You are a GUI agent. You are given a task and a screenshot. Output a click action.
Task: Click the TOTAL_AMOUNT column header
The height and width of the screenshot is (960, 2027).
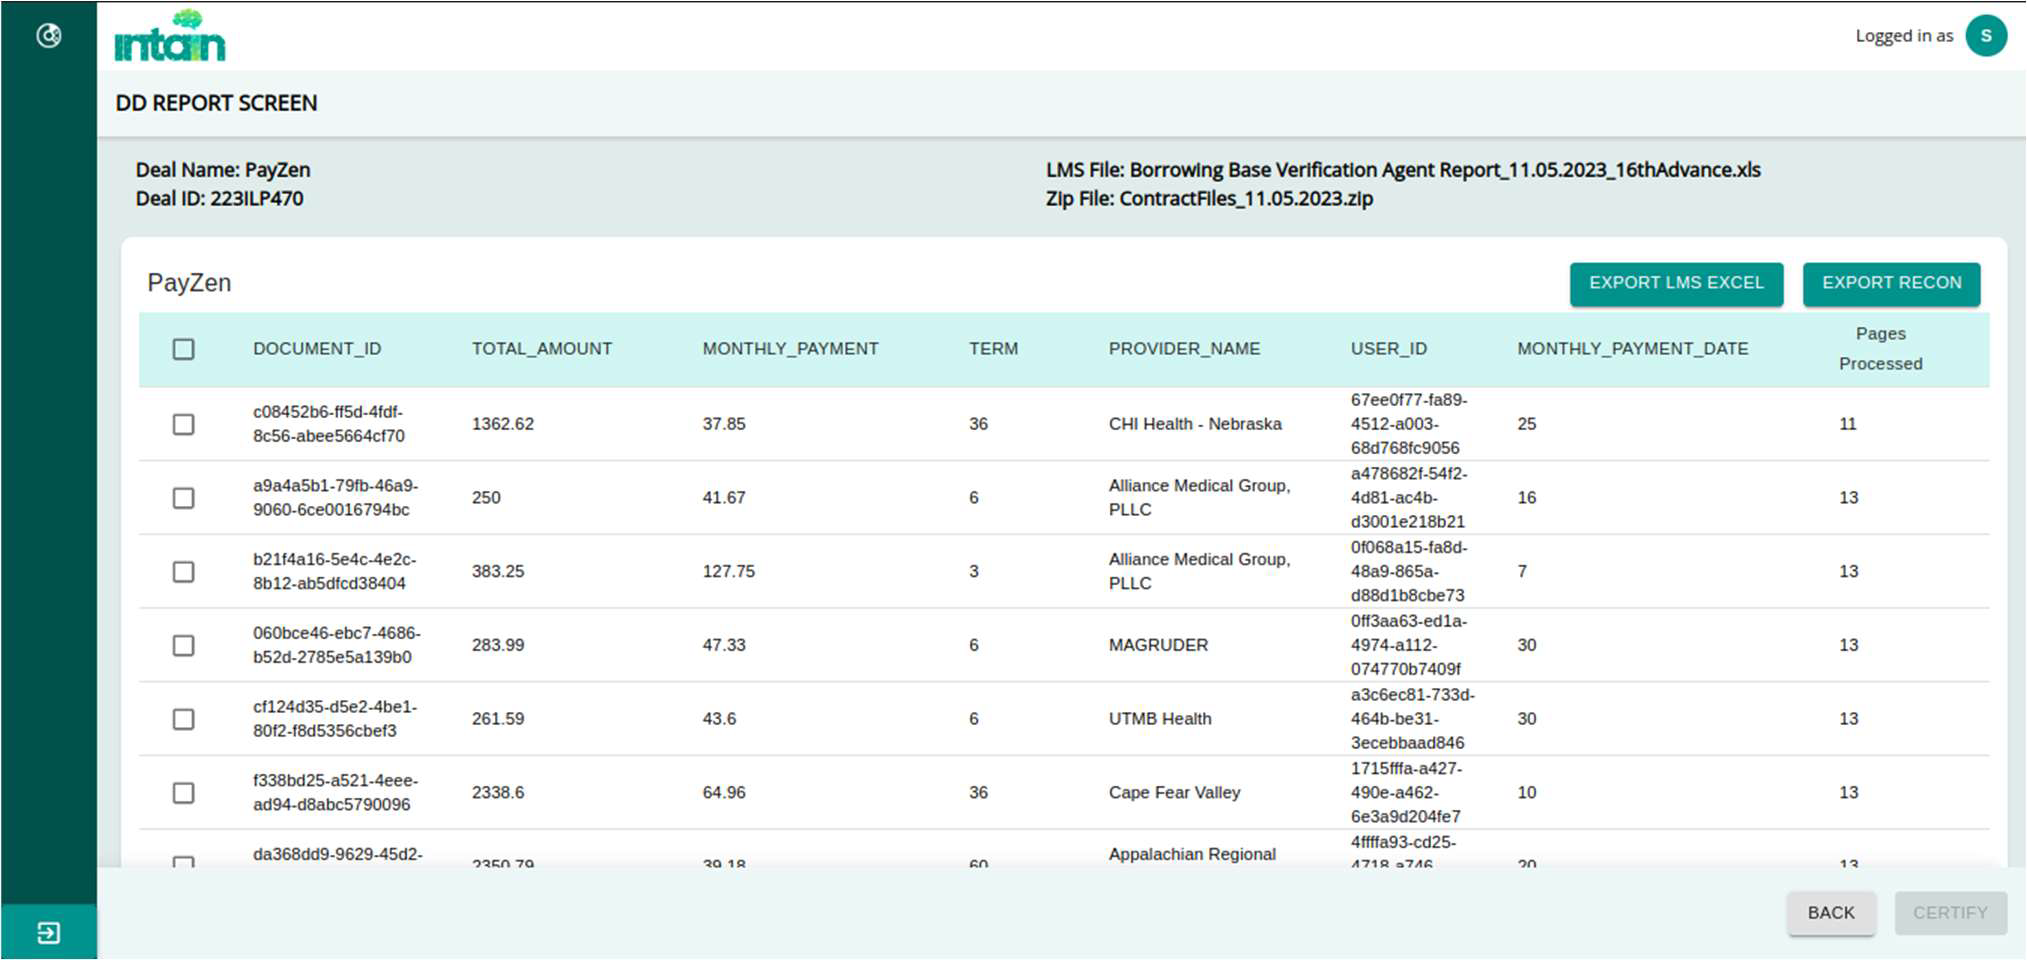(x=541, y=349)
